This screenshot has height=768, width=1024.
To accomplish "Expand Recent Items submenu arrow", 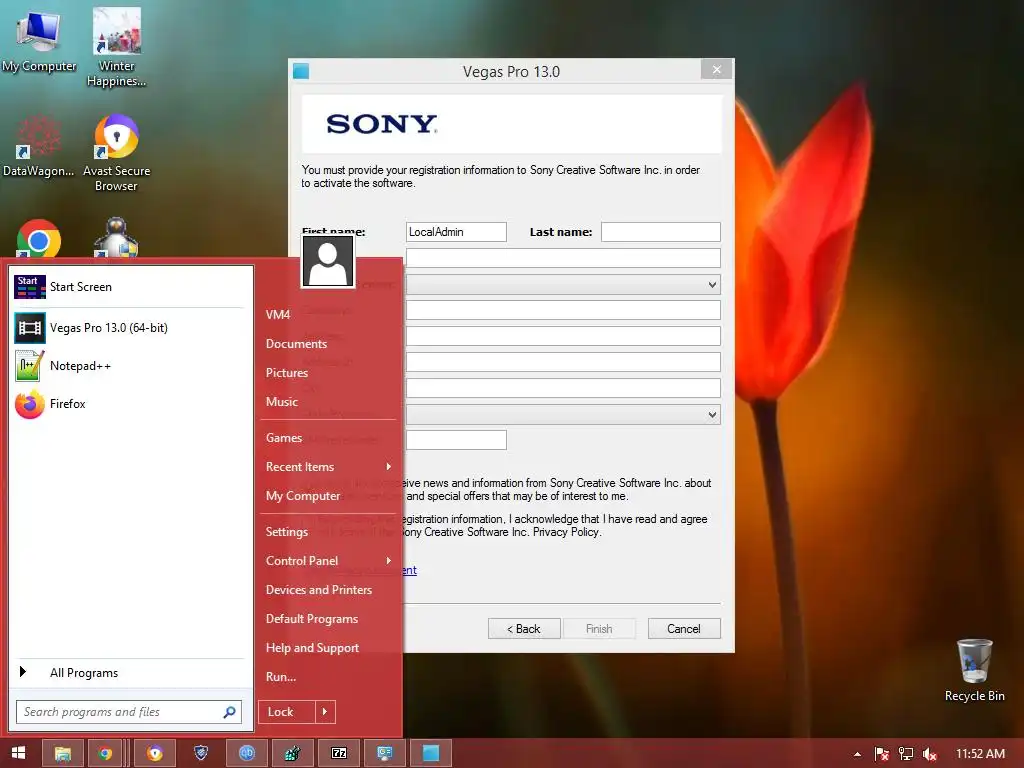I will [x=389, y=466].
